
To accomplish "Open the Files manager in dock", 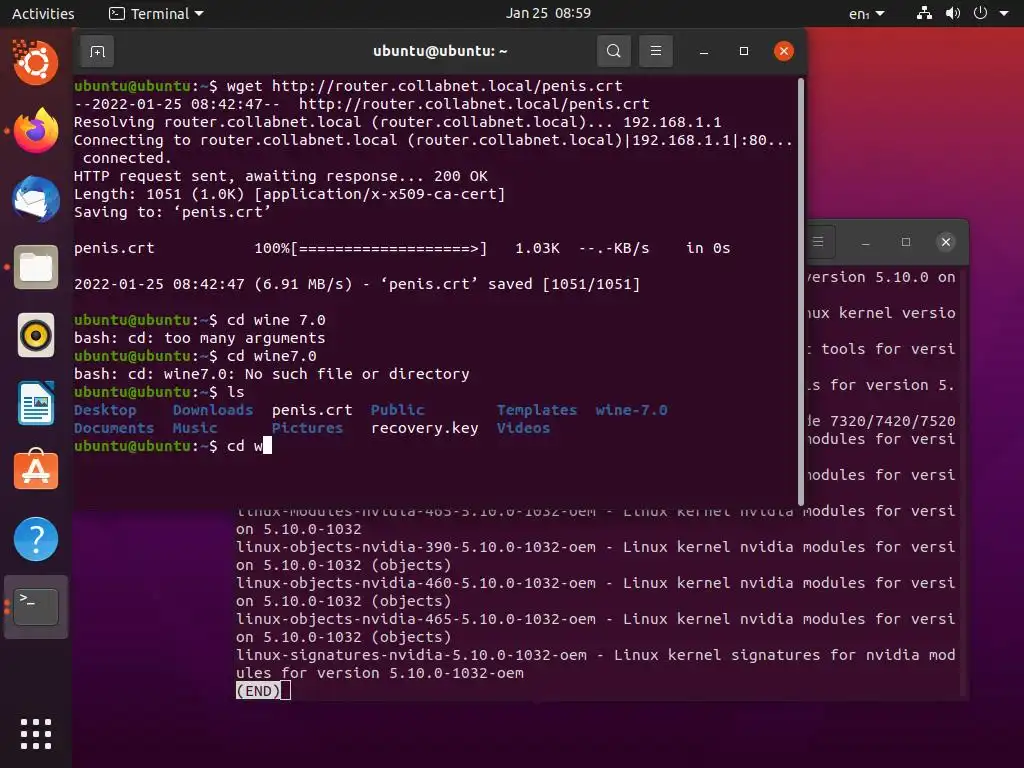I will [x=36, y=267].
